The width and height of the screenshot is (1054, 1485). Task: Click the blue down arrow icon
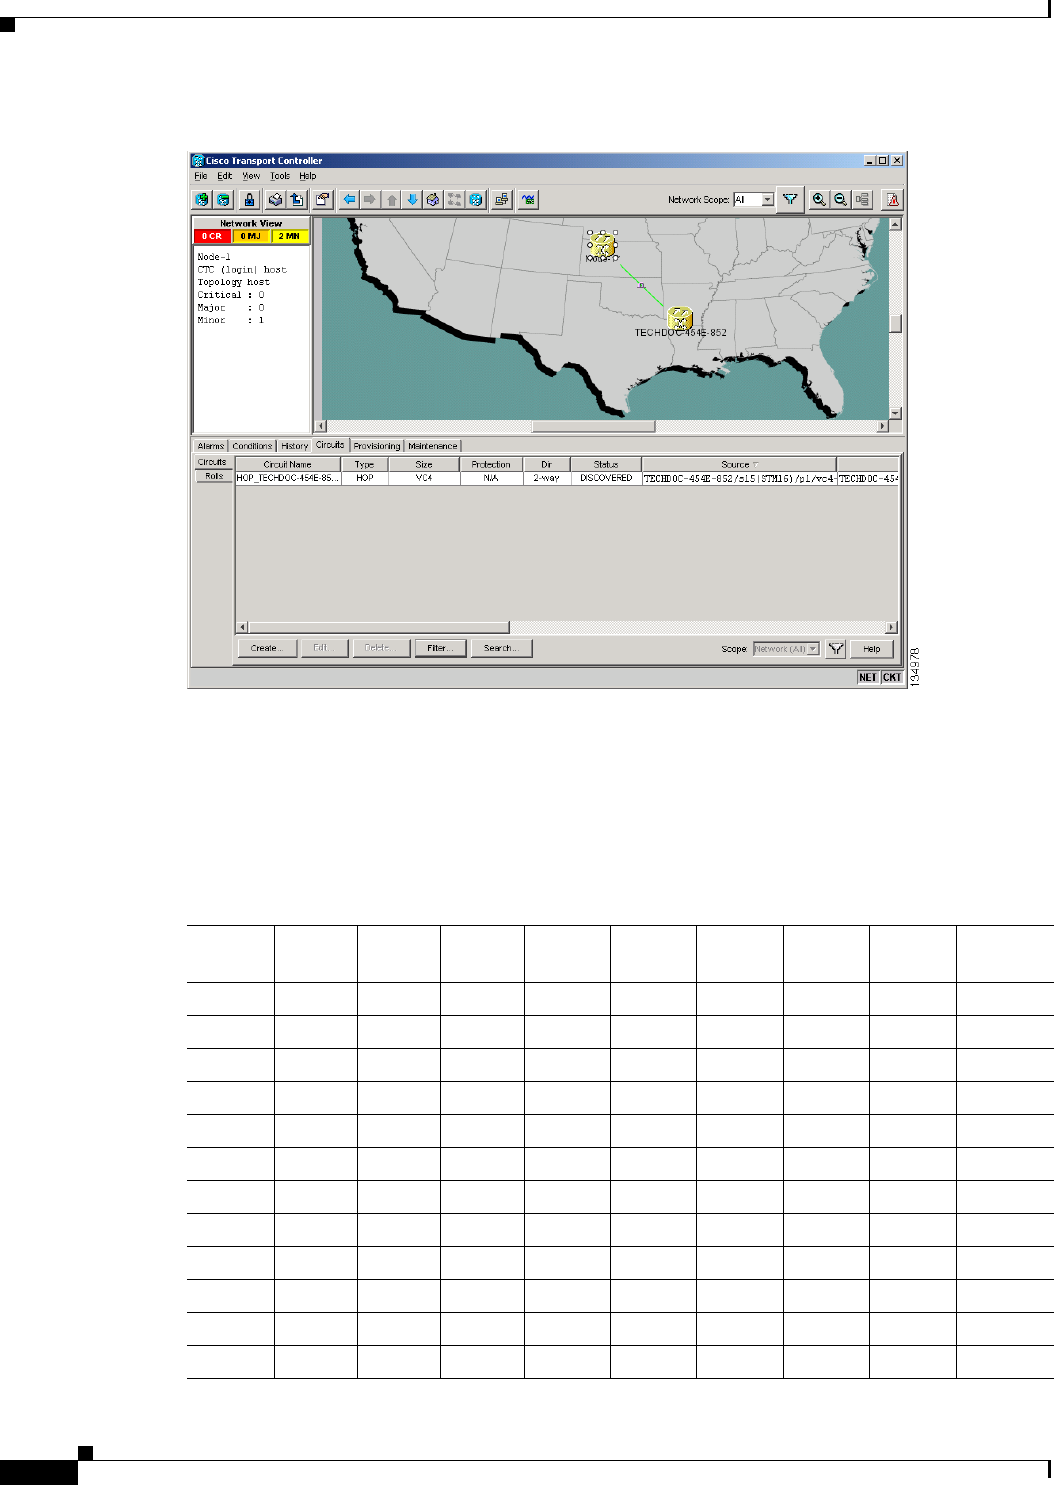[412, 200]
